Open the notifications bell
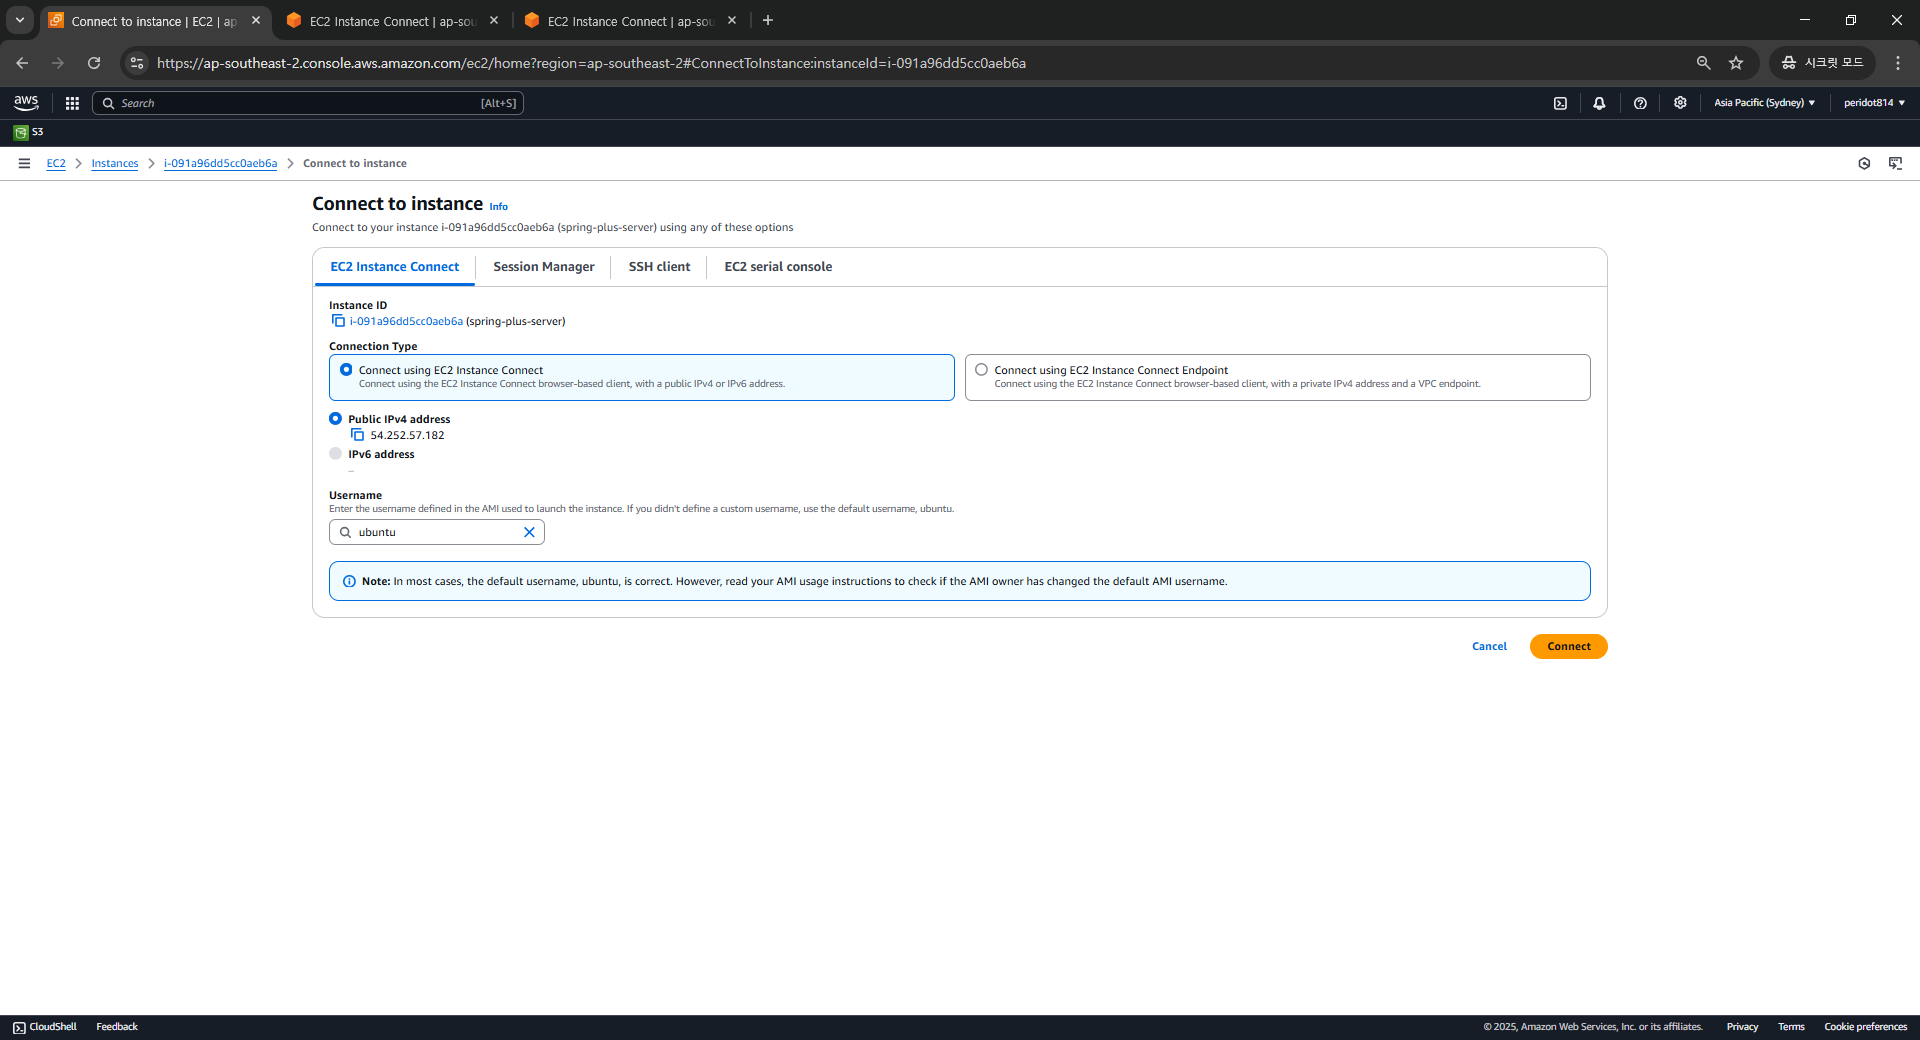Screen dimensions: 1920x1040 pyautogui.click(x=1599, y=103)
